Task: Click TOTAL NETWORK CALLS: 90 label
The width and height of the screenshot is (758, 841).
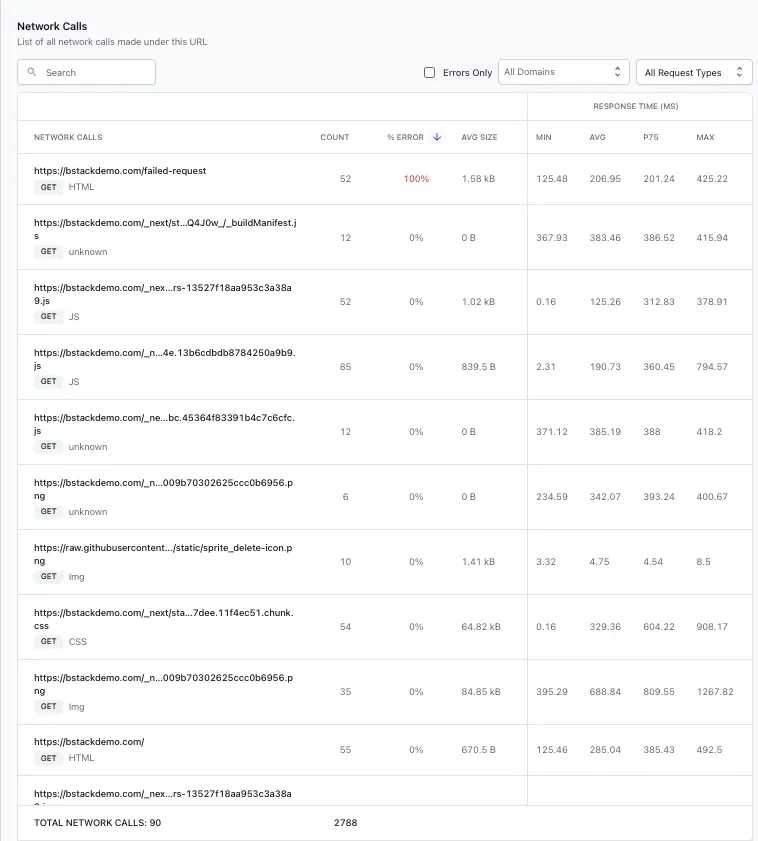Action: point(98,823)
